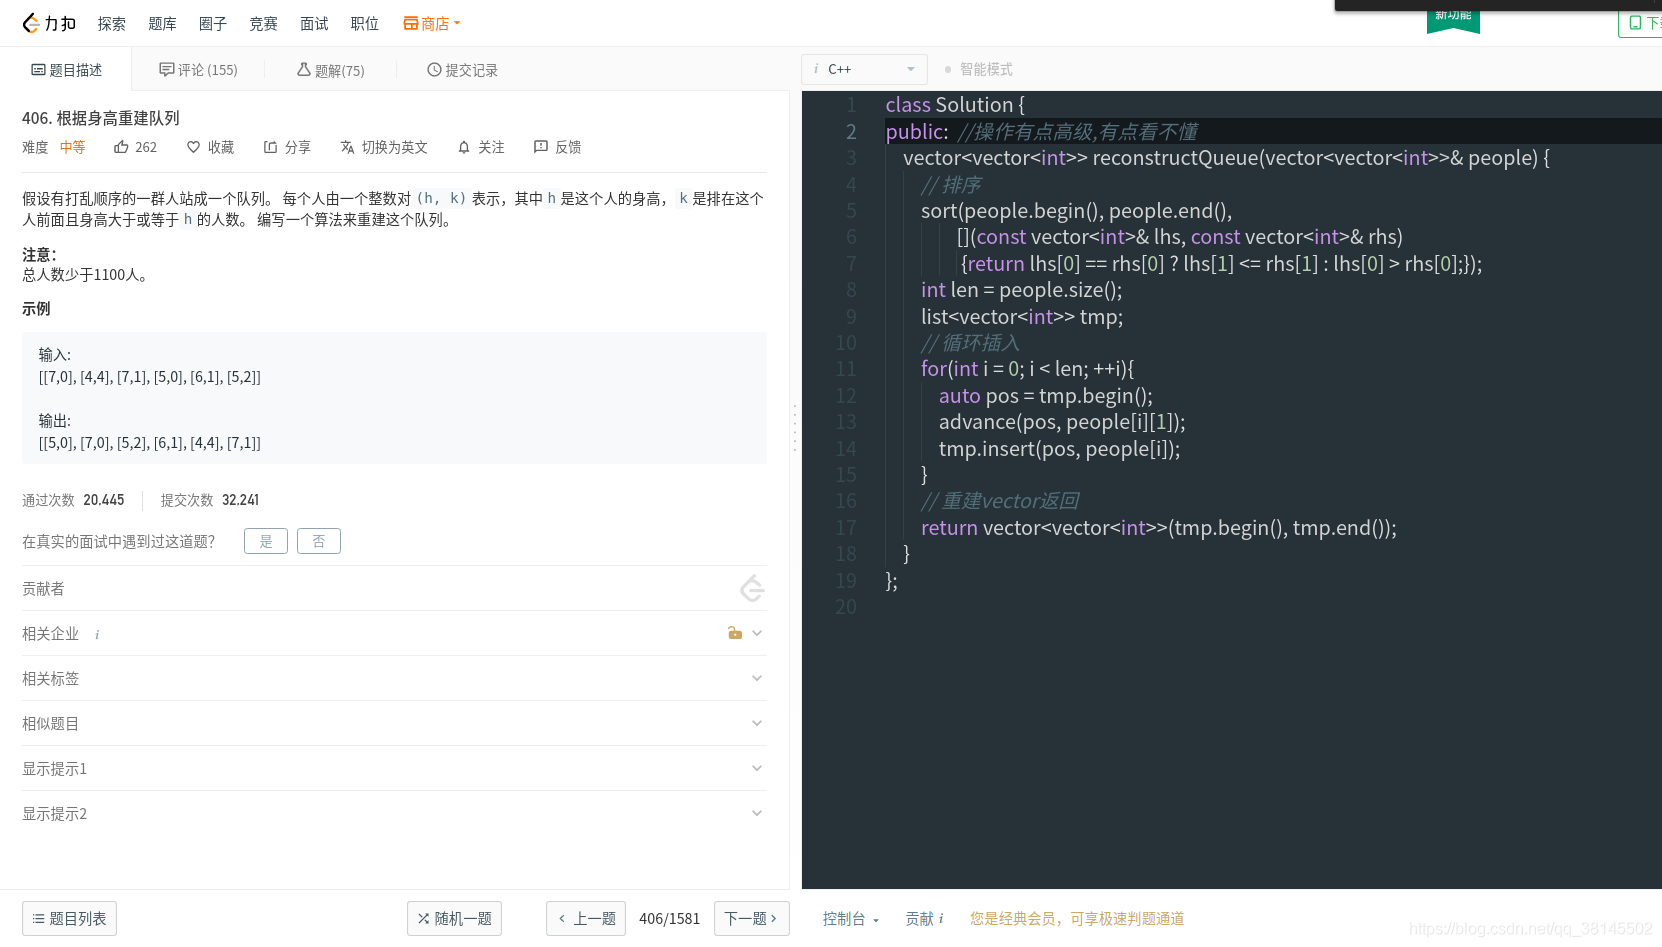
Task: Go to next problem 下一题
Action: coord(752,918)
